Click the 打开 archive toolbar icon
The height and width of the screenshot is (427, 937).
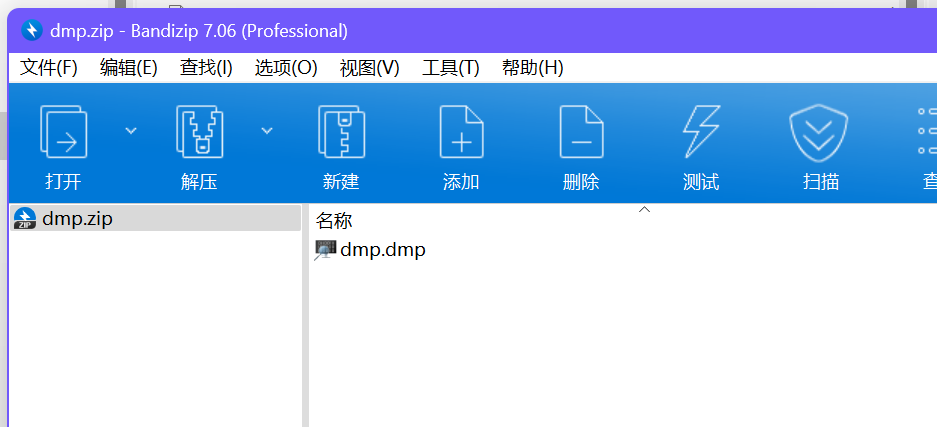63,131
